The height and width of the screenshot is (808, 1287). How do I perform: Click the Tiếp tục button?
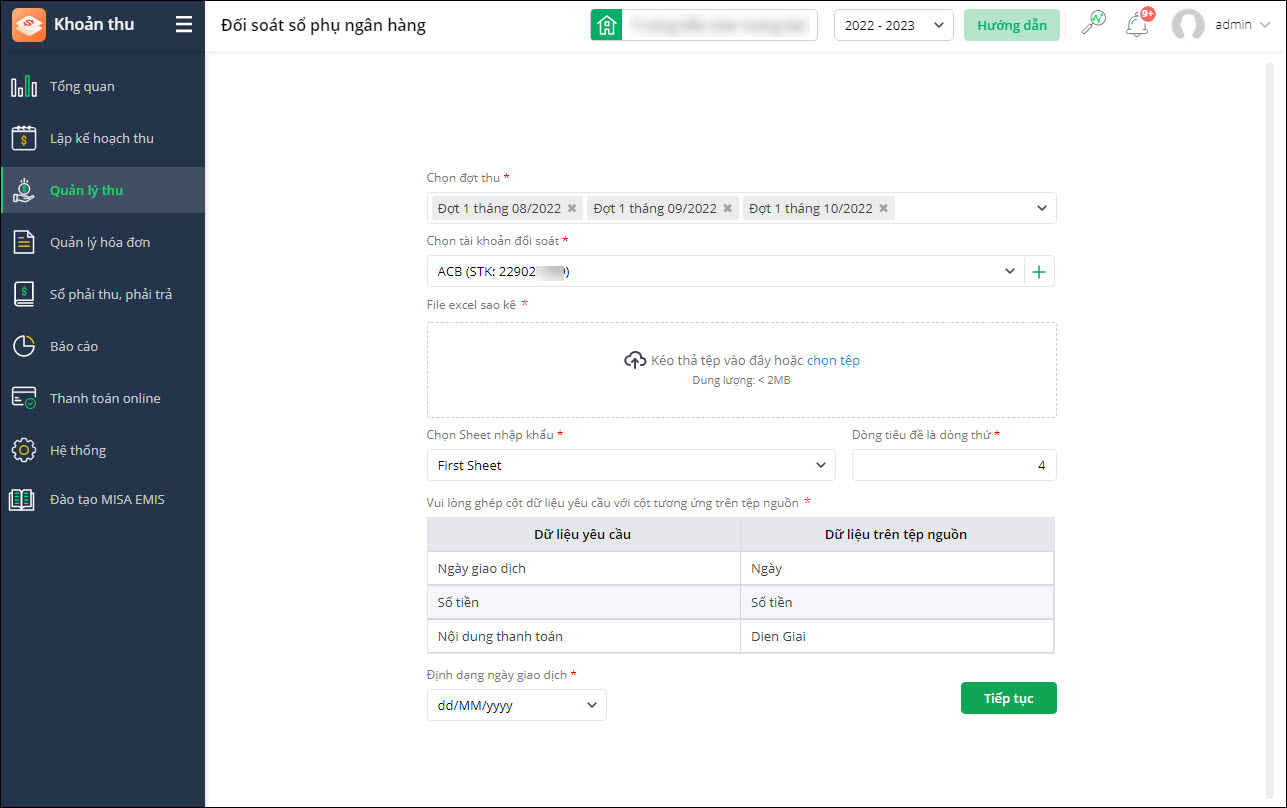pos(1008,698)
